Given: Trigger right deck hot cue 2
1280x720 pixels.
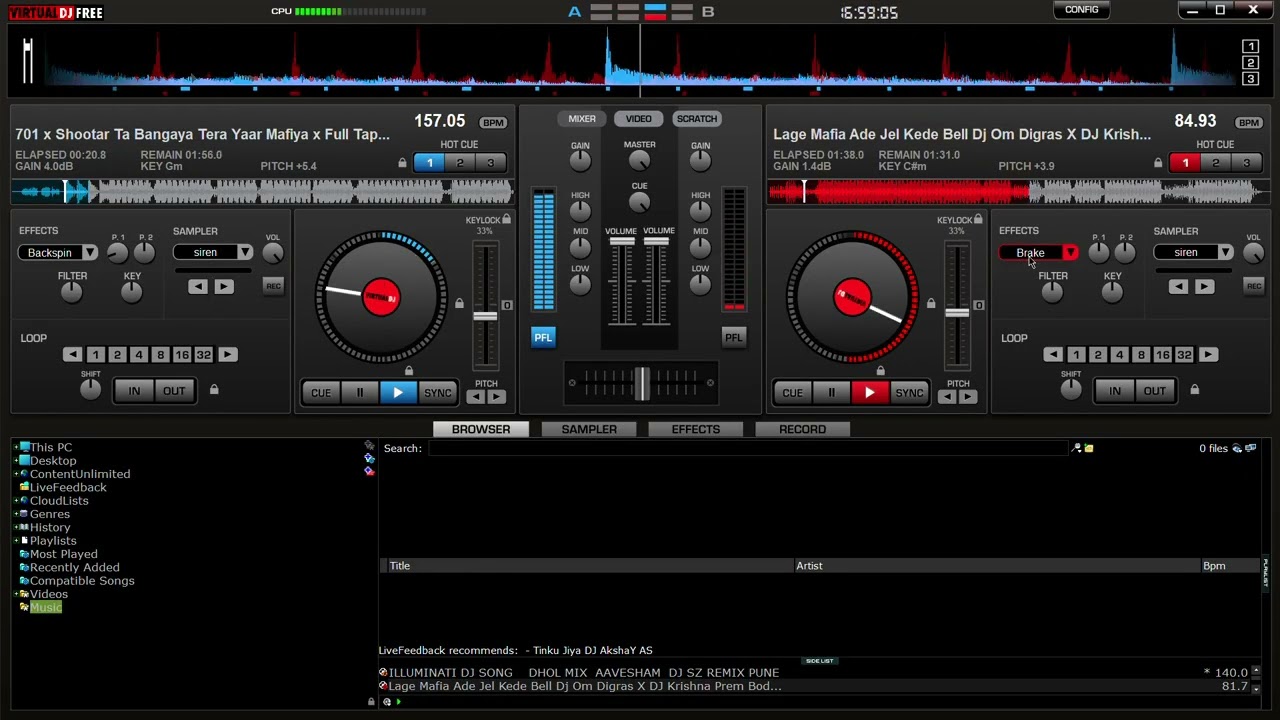Looking at the screenshot, I should (x=1215, y=163).
